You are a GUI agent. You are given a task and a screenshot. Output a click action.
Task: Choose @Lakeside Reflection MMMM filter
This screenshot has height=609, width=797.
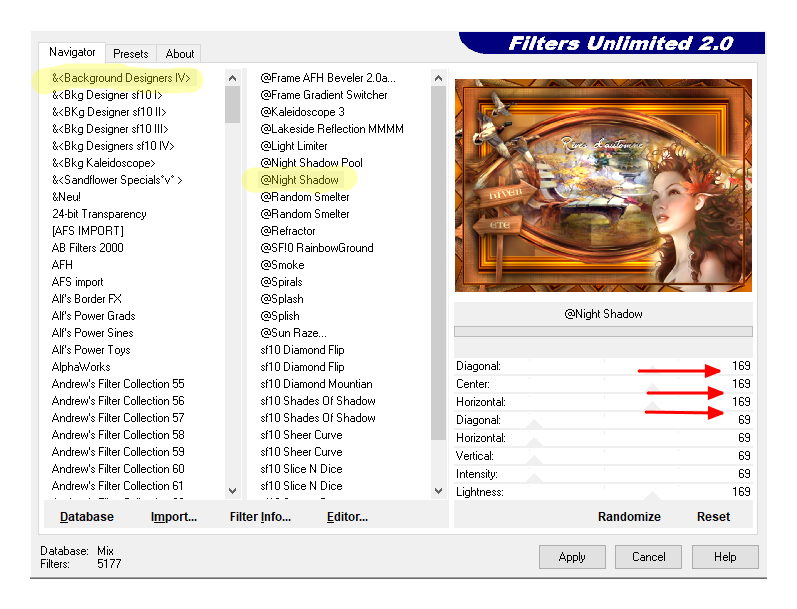coord(332,129)
